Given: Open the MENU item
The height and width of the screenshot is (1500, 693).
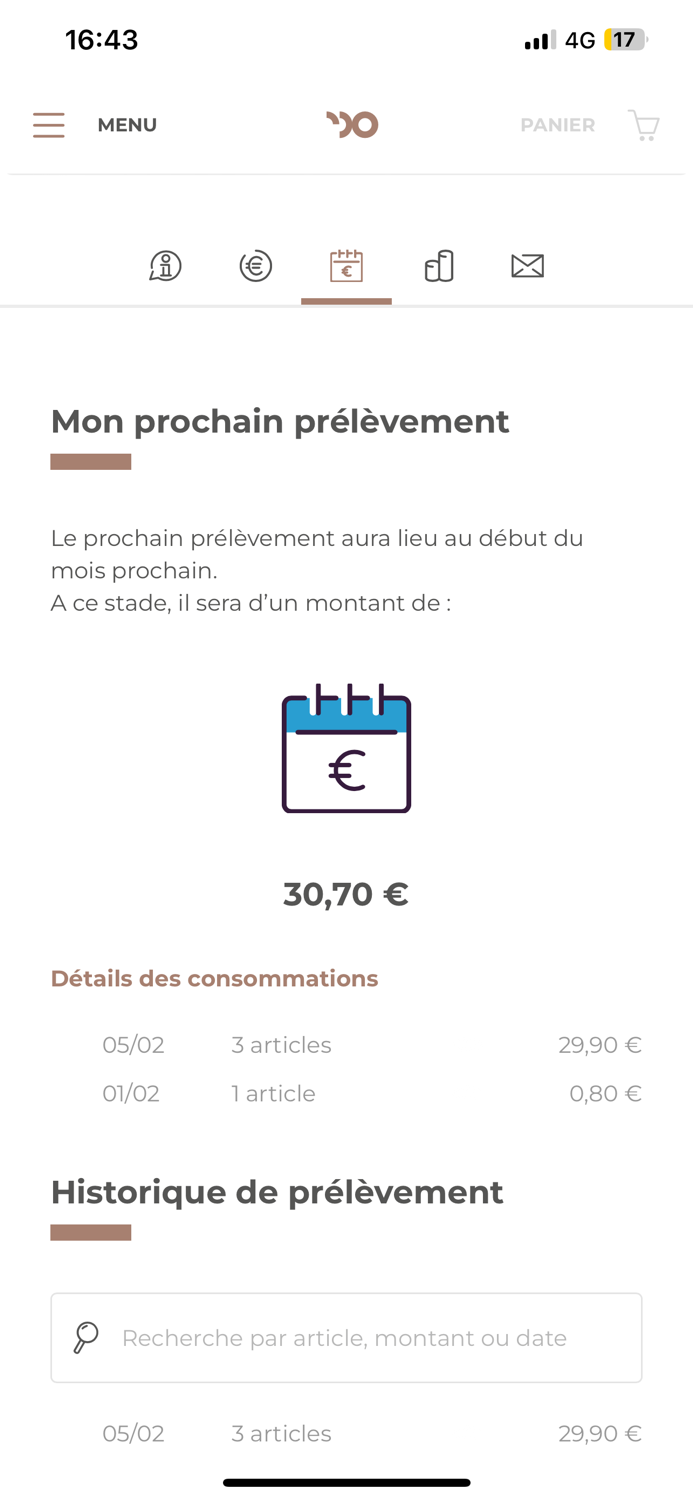Looking at the screenshot, I should click(127, 125).
